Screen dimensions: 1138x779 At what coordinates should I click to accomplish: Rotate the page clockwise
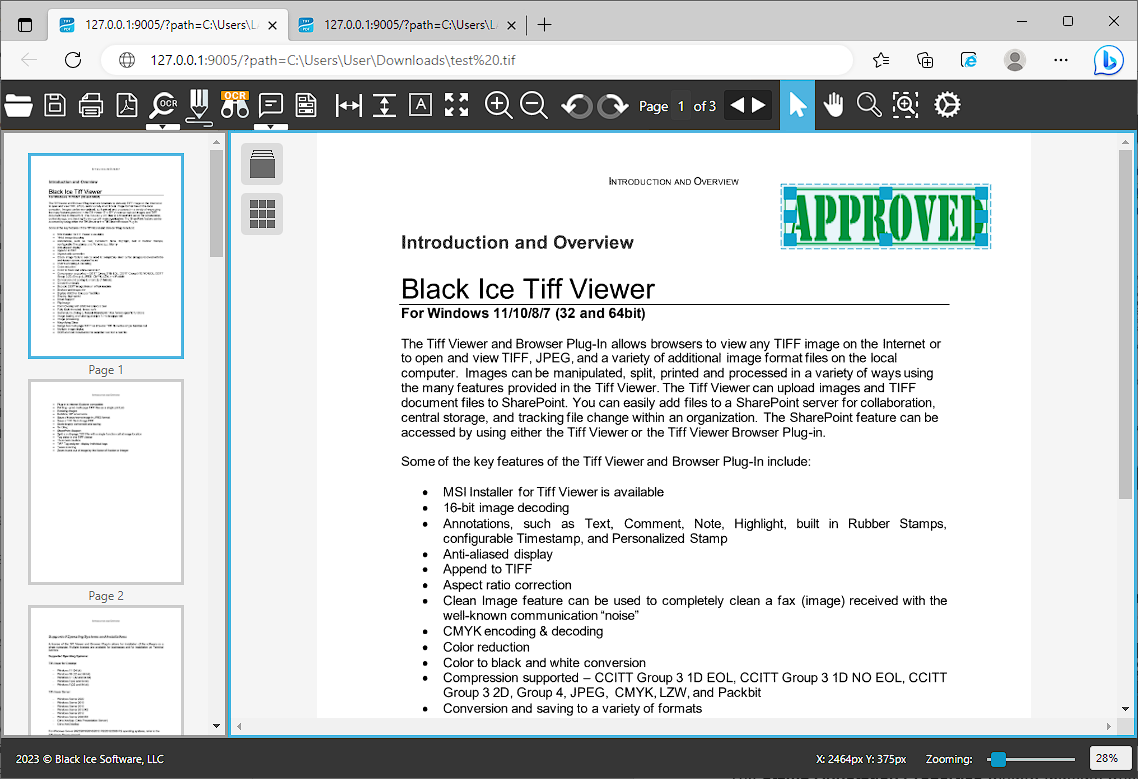click(x=613, y=106)
